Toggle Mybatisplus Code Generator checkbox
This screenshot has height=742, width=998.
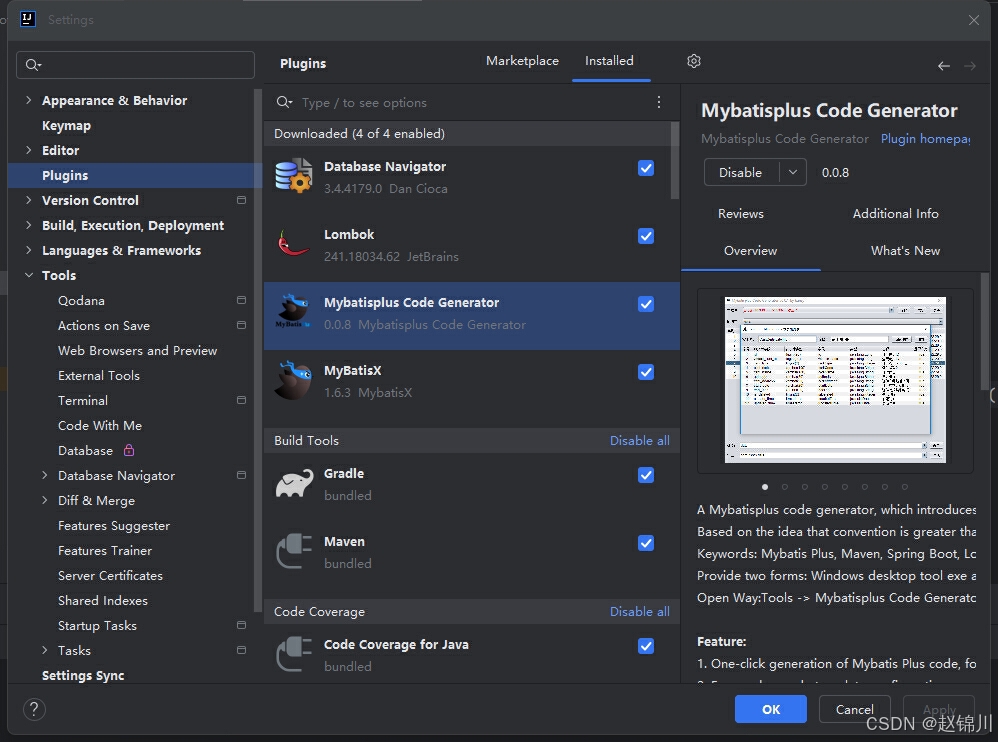645,304
